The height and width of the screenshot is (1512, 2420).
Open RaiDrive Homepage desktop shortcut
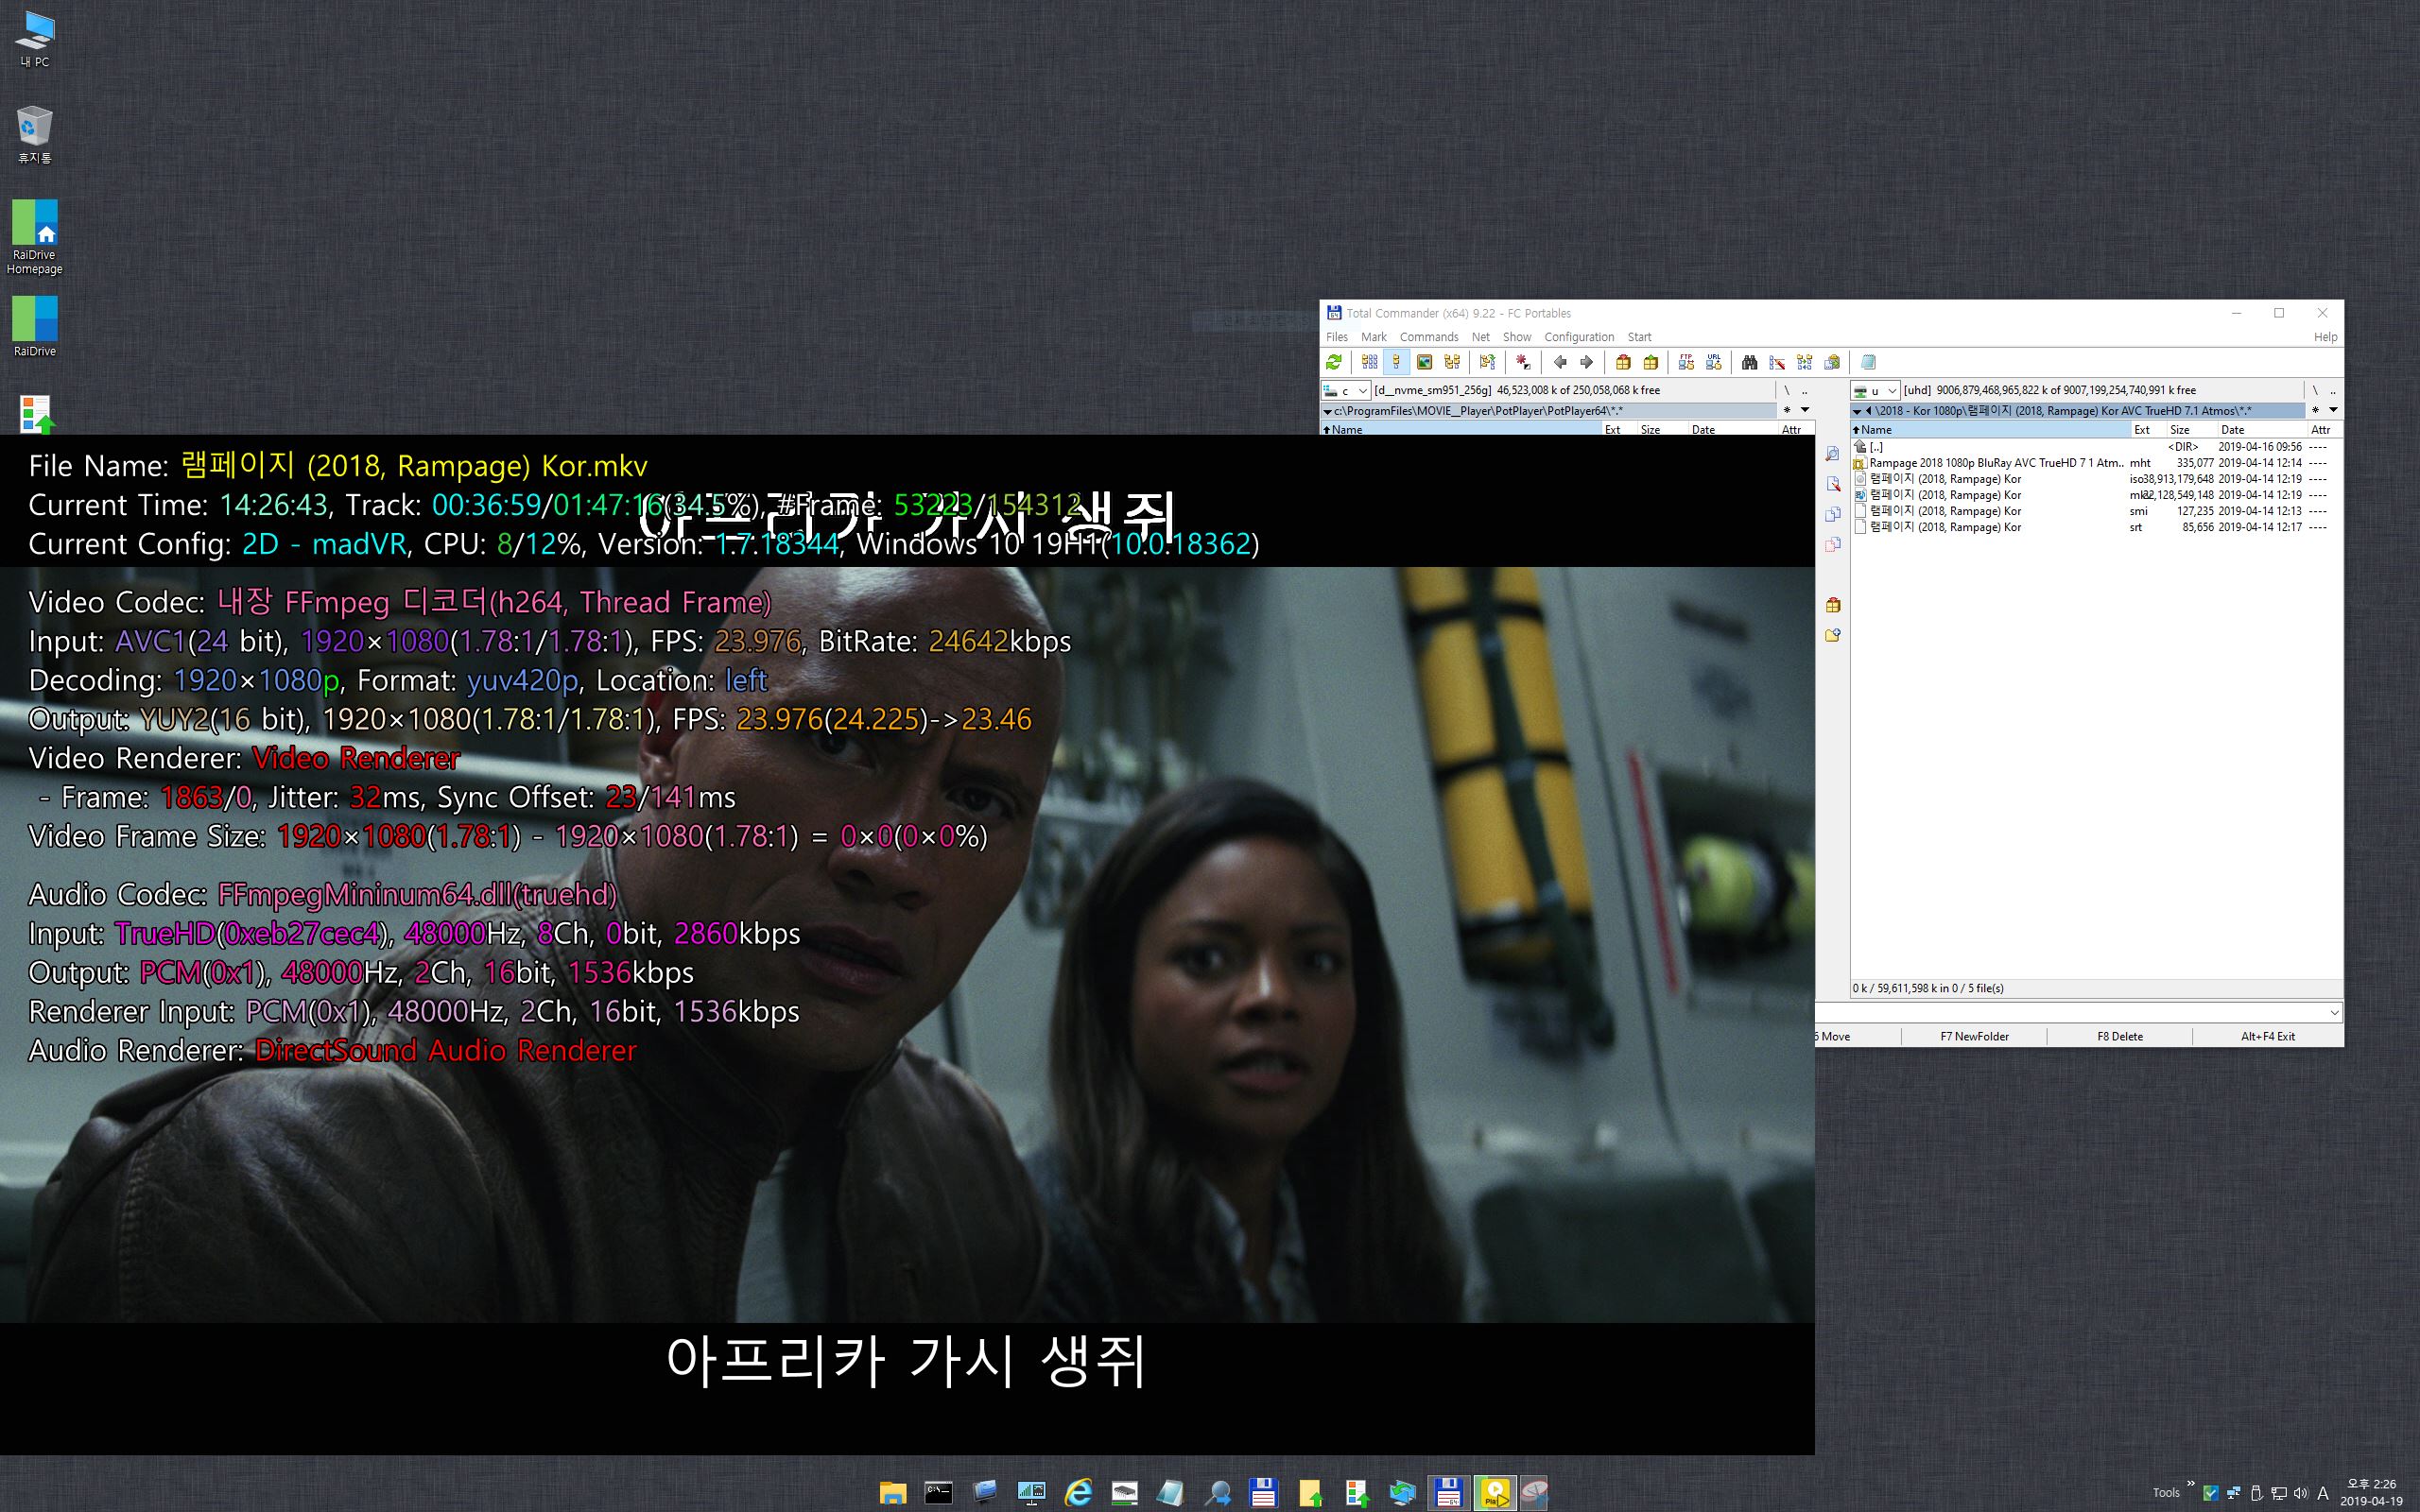(35, 237)
